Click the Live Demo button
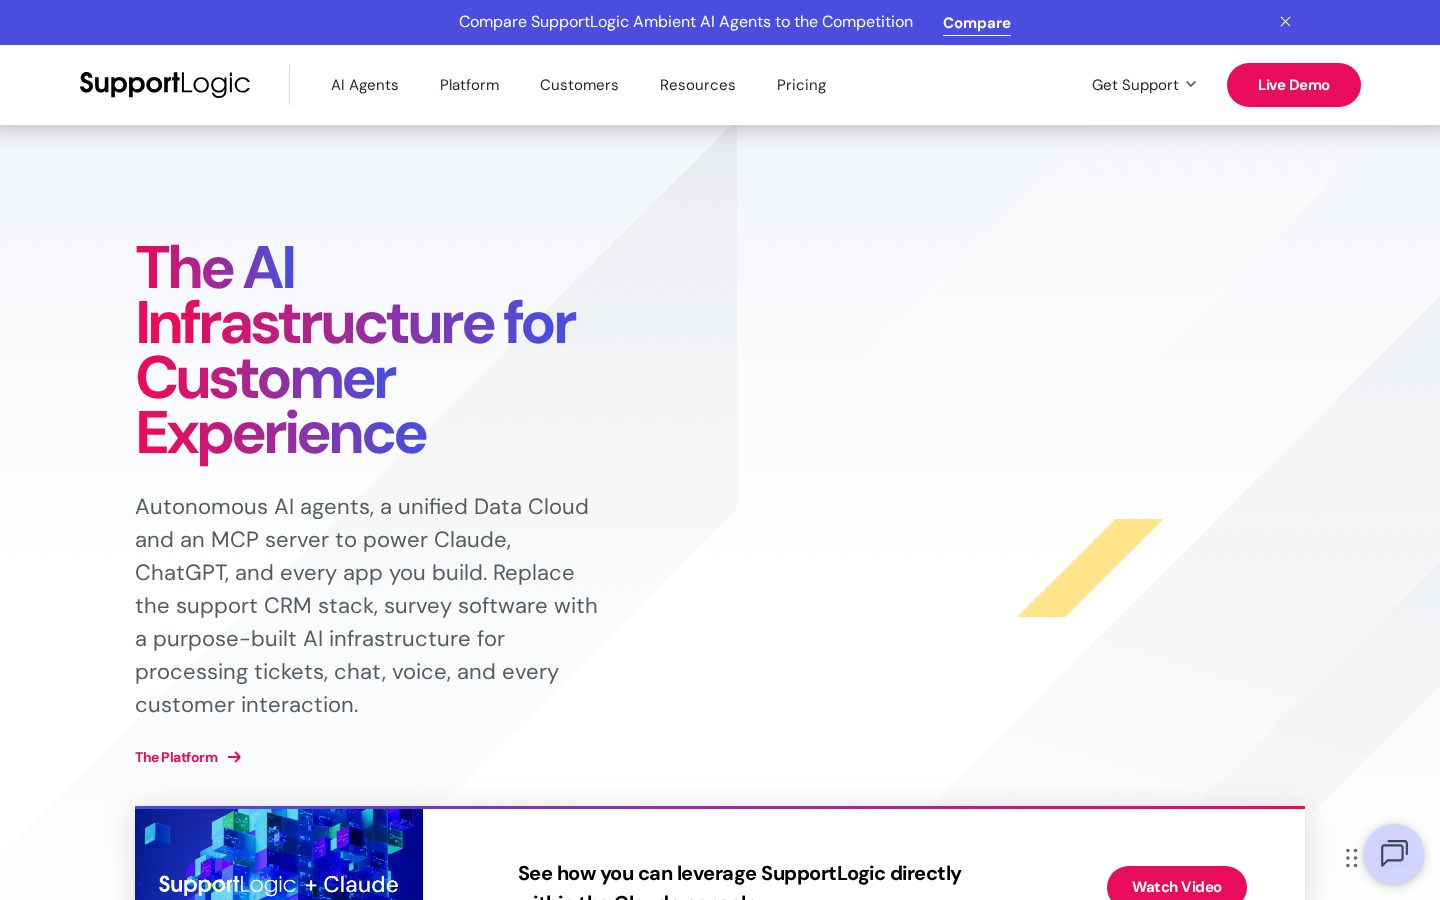This screenshot has width=1440, height=900. (1293, 85)
